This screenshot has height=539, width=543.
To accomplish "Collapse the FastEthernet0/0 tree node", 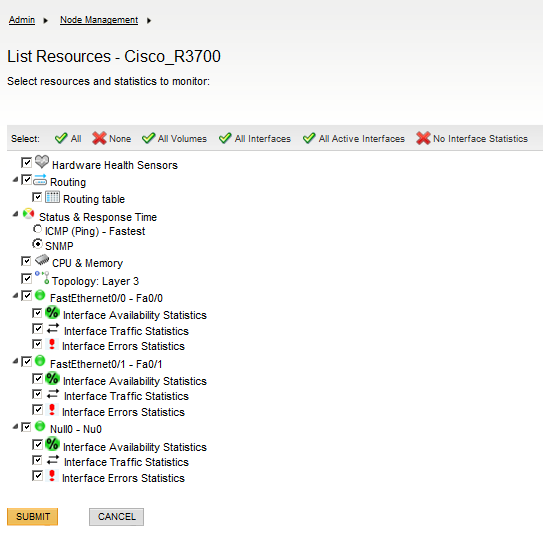I will pos(16,295).
